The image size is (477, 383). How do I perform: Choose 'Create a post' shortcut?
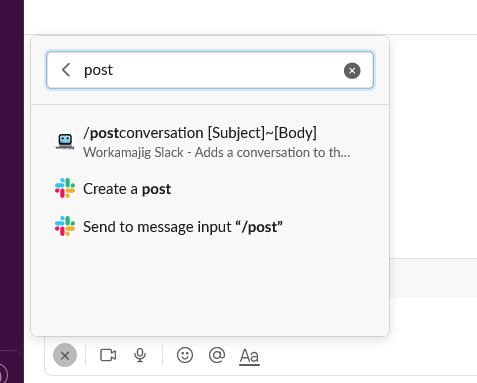coord(210,189)
